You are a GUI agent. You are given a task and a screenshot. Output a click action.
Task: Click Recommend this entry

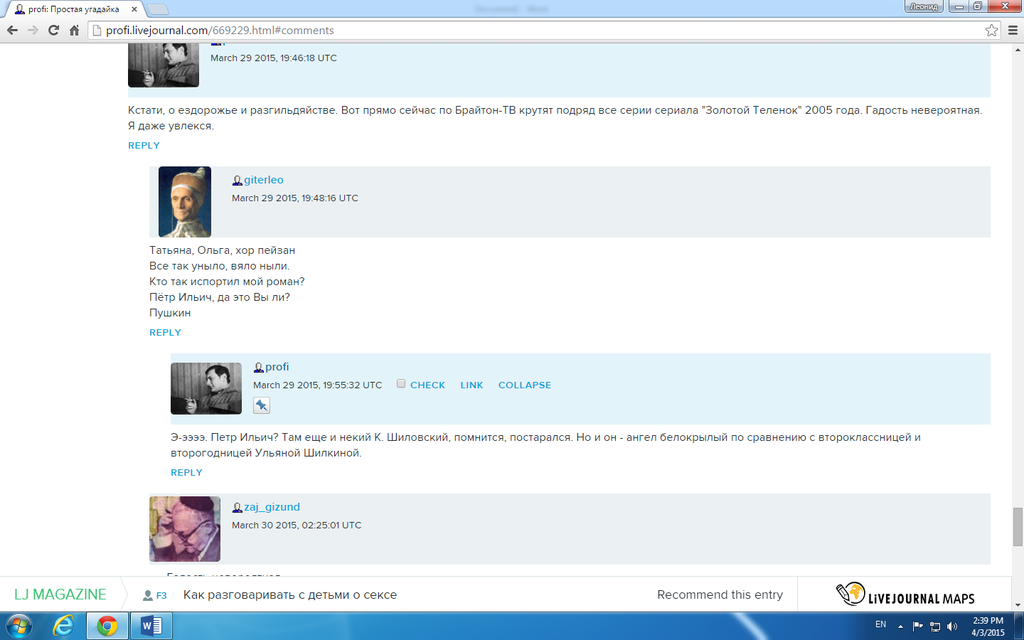tap(720, 595)
